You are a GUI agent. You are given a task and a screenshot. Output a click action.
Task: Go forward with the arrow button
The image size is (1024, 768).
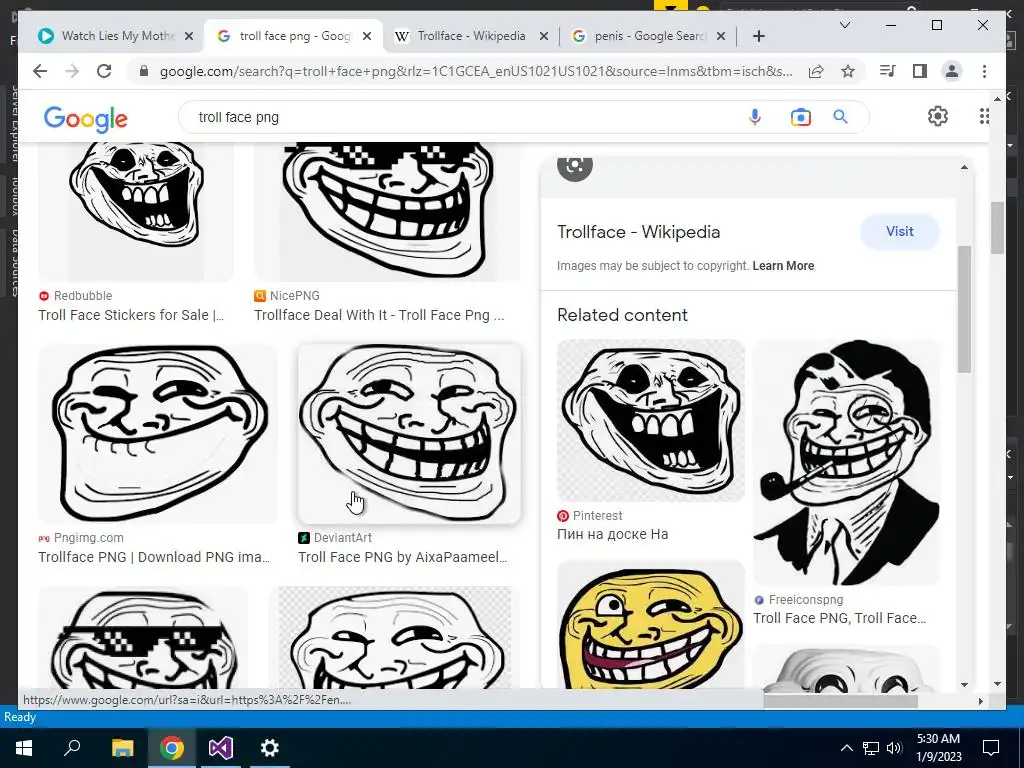pos(72,71)
